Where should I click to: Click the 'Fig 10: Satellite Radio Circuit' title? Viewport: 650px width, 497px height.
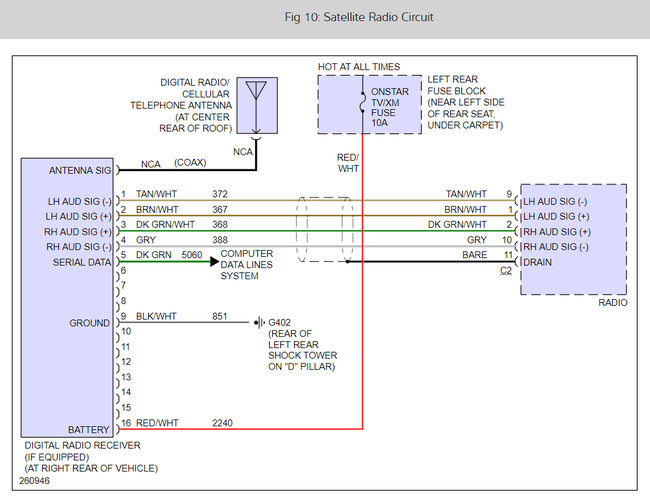pos(359,17)
